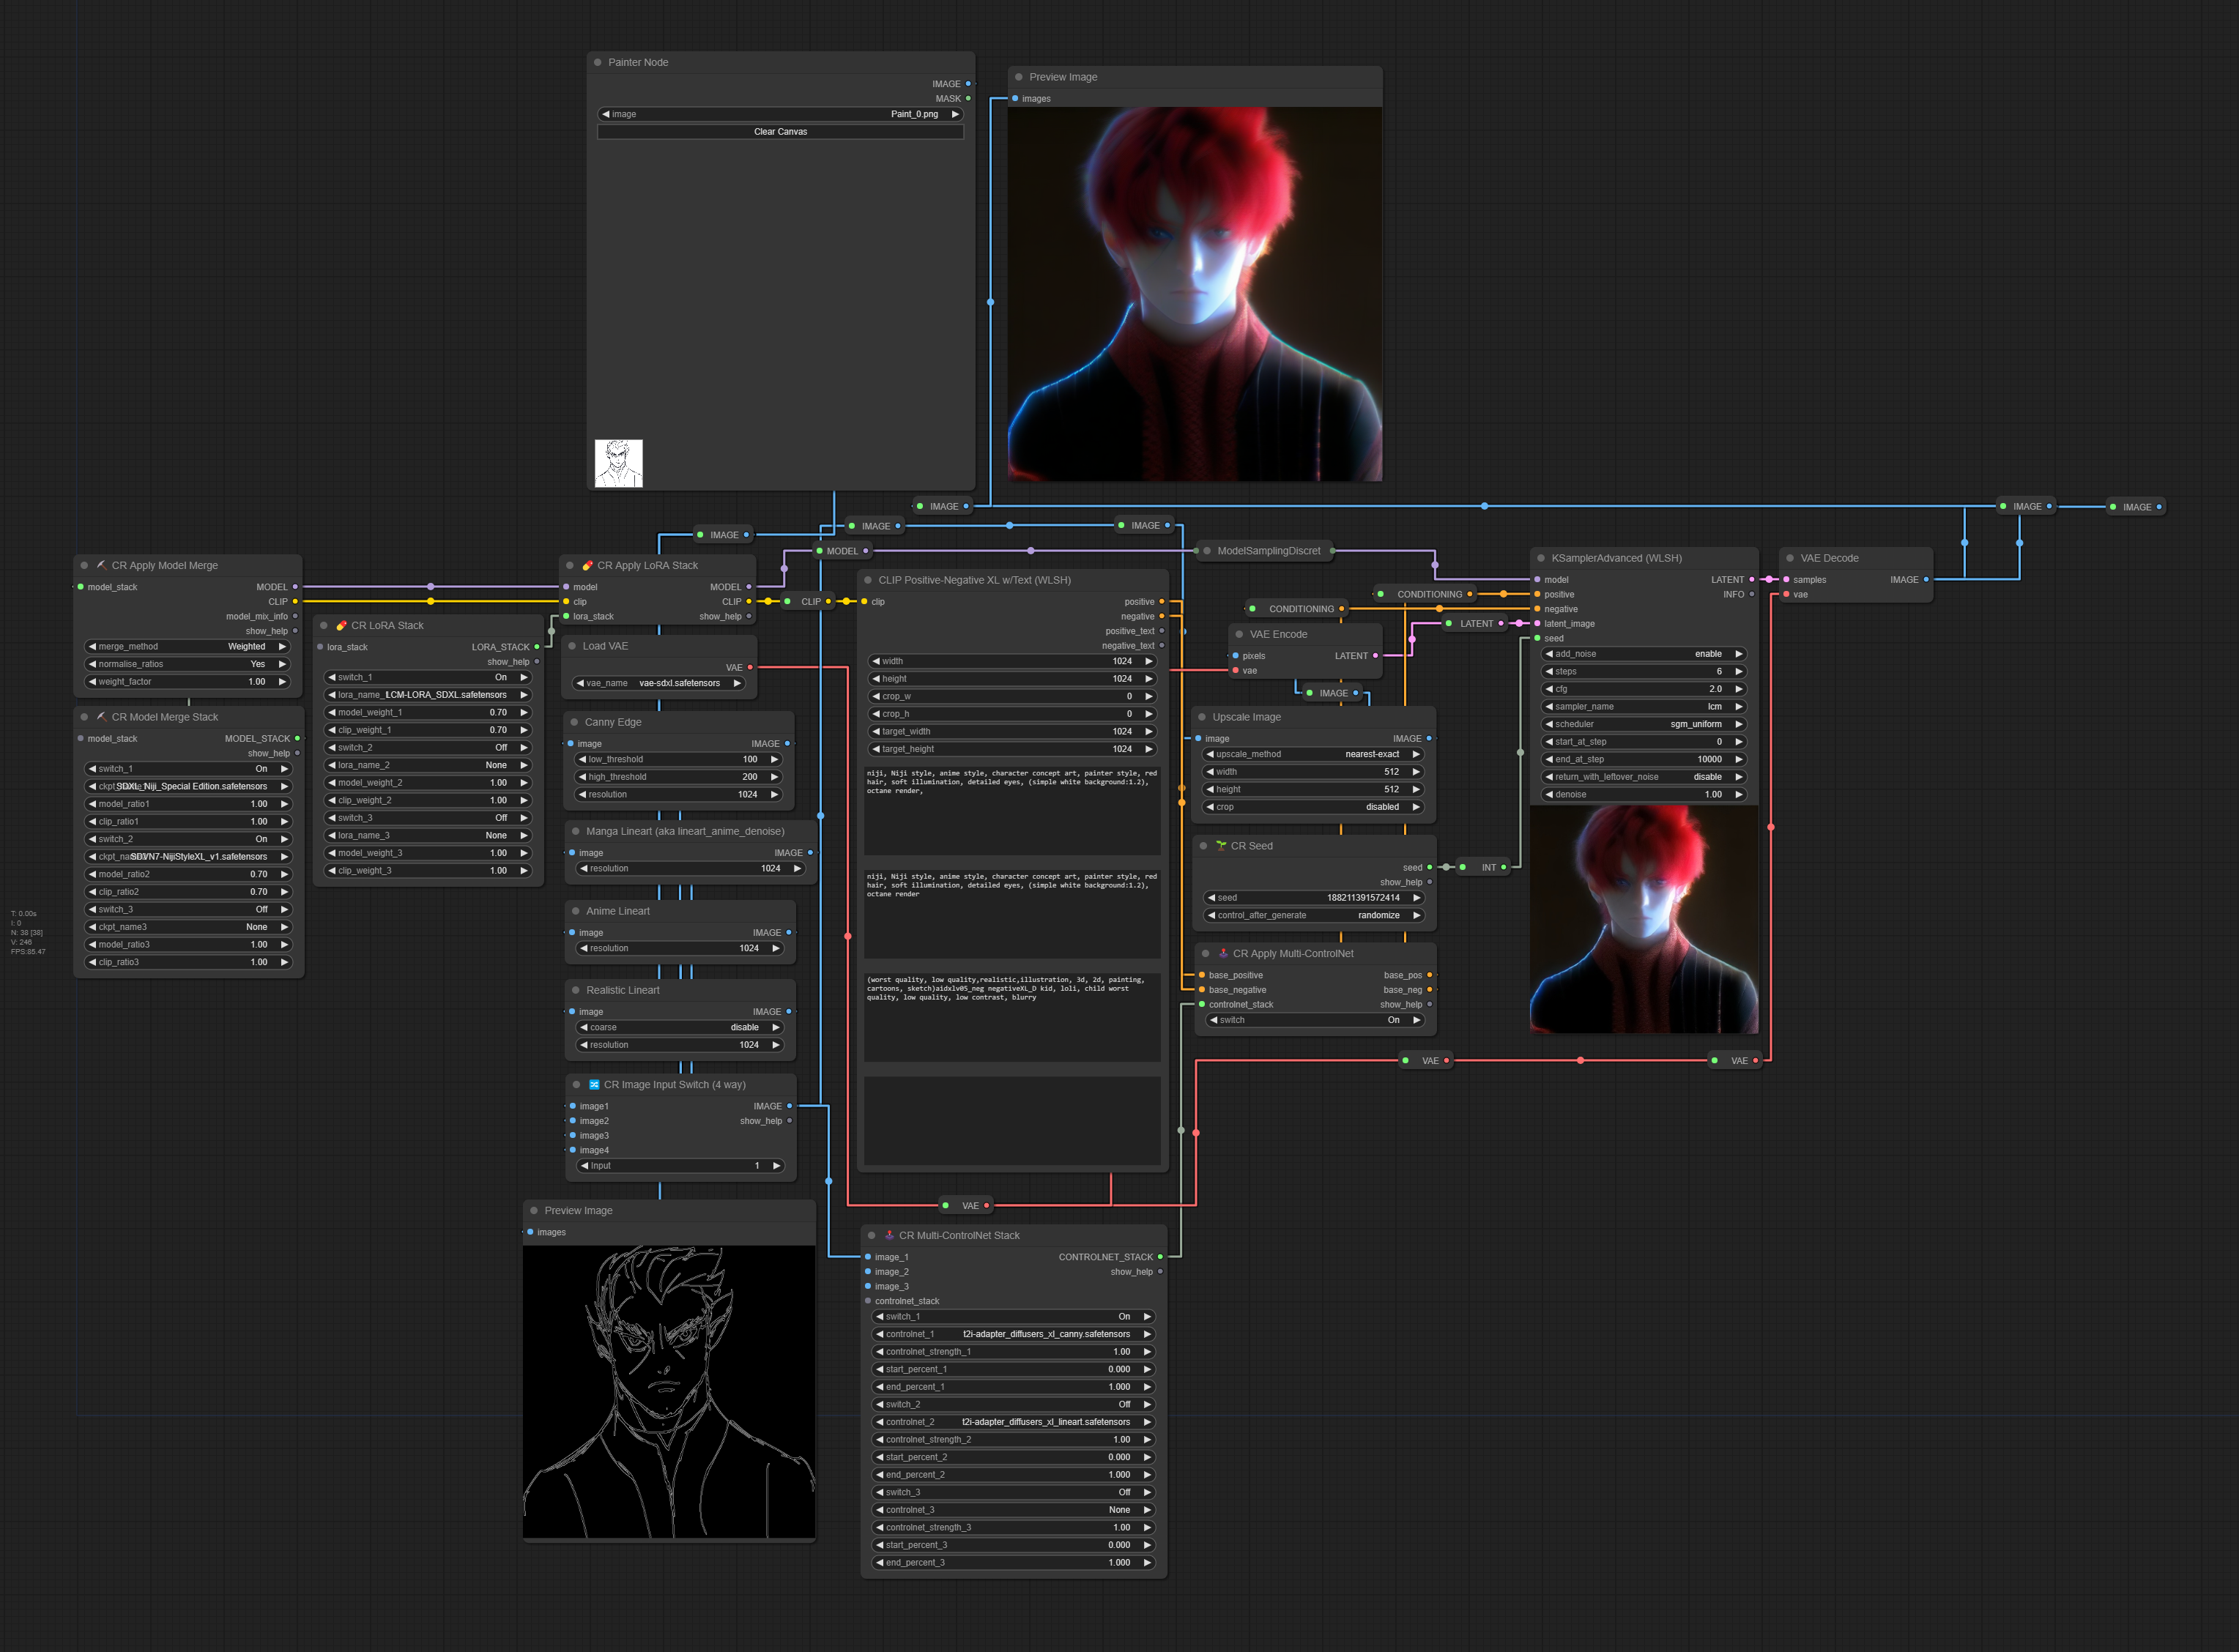This screenshot has height=1652, width=2239.
Task: Click the joystick icon on CR Multi-ControlNet Stack title
Action: pyautogui.click(x=889, y=1236)
